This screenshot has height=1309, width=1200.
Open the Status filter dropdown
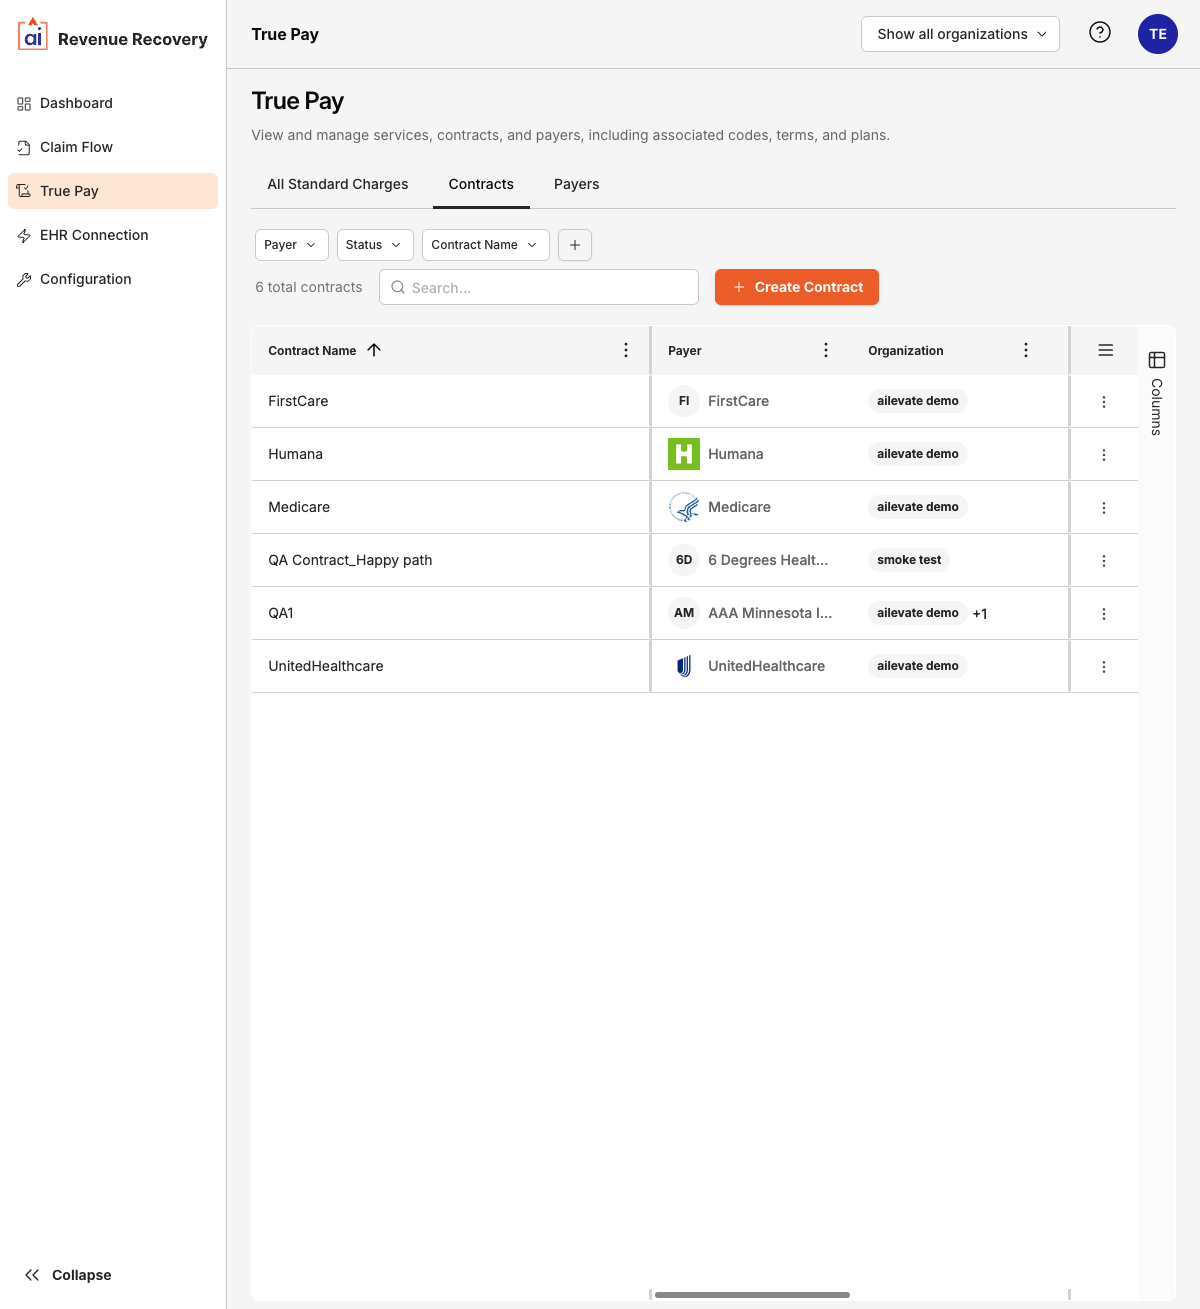(x=374, y=245)
